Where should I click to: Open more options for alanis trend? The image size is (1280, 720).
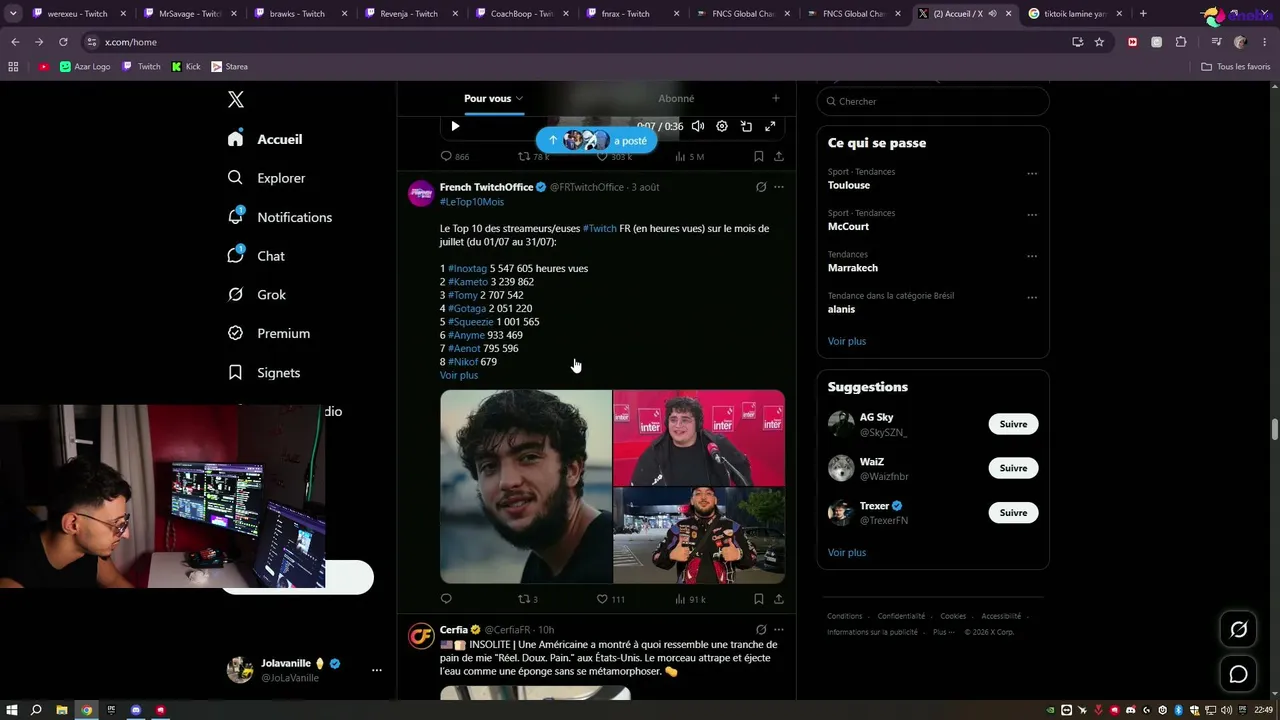(x=1032, y=298)
